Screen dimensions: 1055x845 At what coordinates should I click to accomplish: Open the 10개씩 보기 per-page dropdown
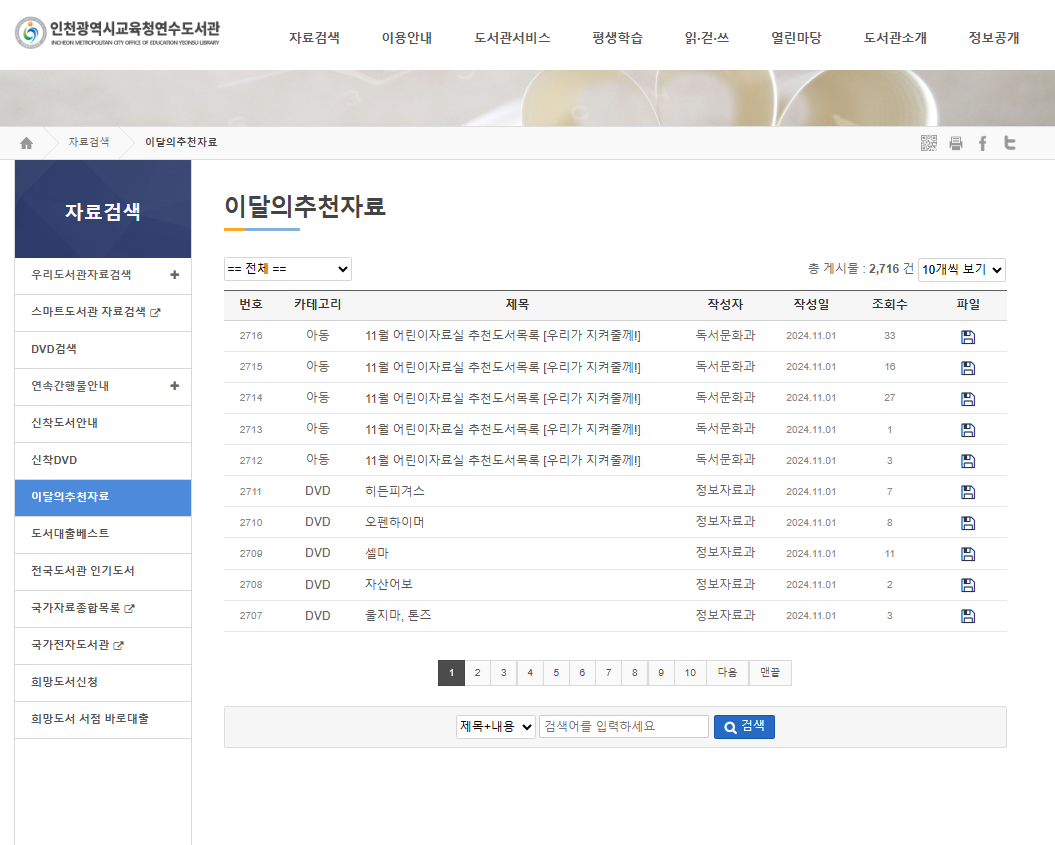961,269
